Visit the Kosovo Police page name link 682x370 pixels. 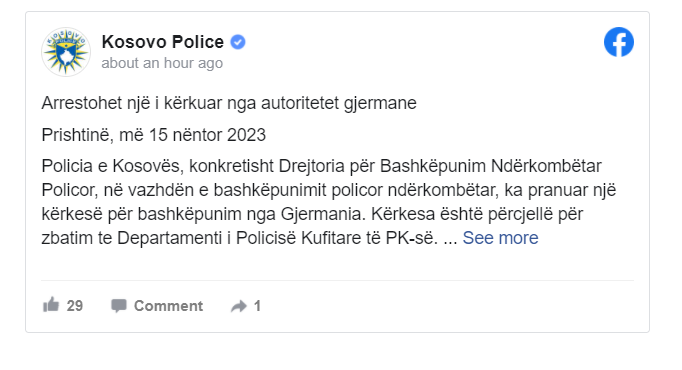pos(163,42)
